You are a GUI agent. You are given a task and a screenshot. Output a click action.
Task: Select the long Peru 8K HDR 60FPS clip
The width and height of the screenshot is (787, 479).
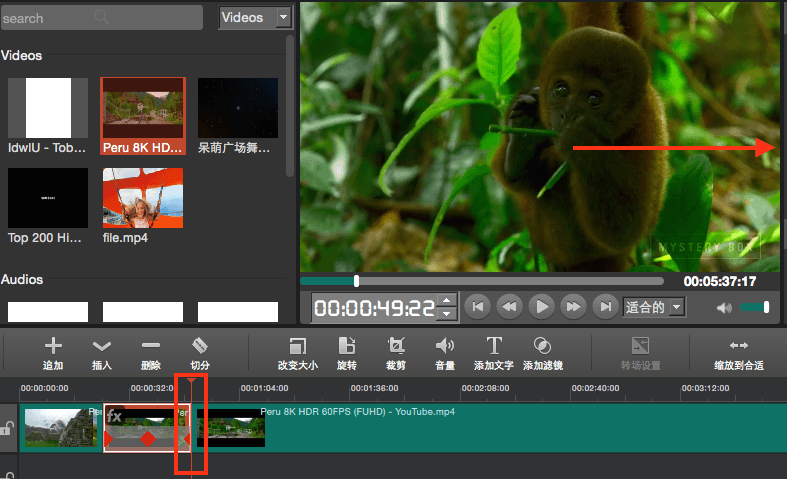pos(489,428)
